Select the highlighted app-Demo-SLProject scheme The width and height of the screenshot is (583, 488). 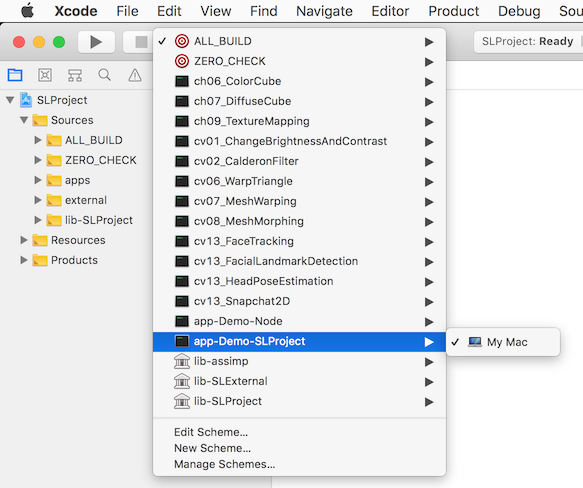pos(299,341)
